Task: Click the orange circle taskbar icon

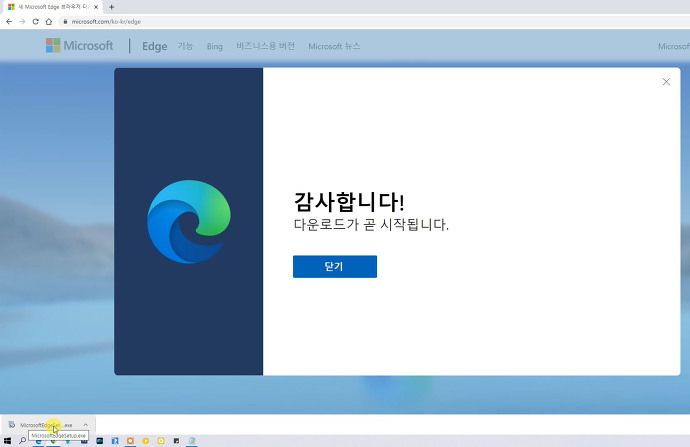Action: click(x=130, y=441)
